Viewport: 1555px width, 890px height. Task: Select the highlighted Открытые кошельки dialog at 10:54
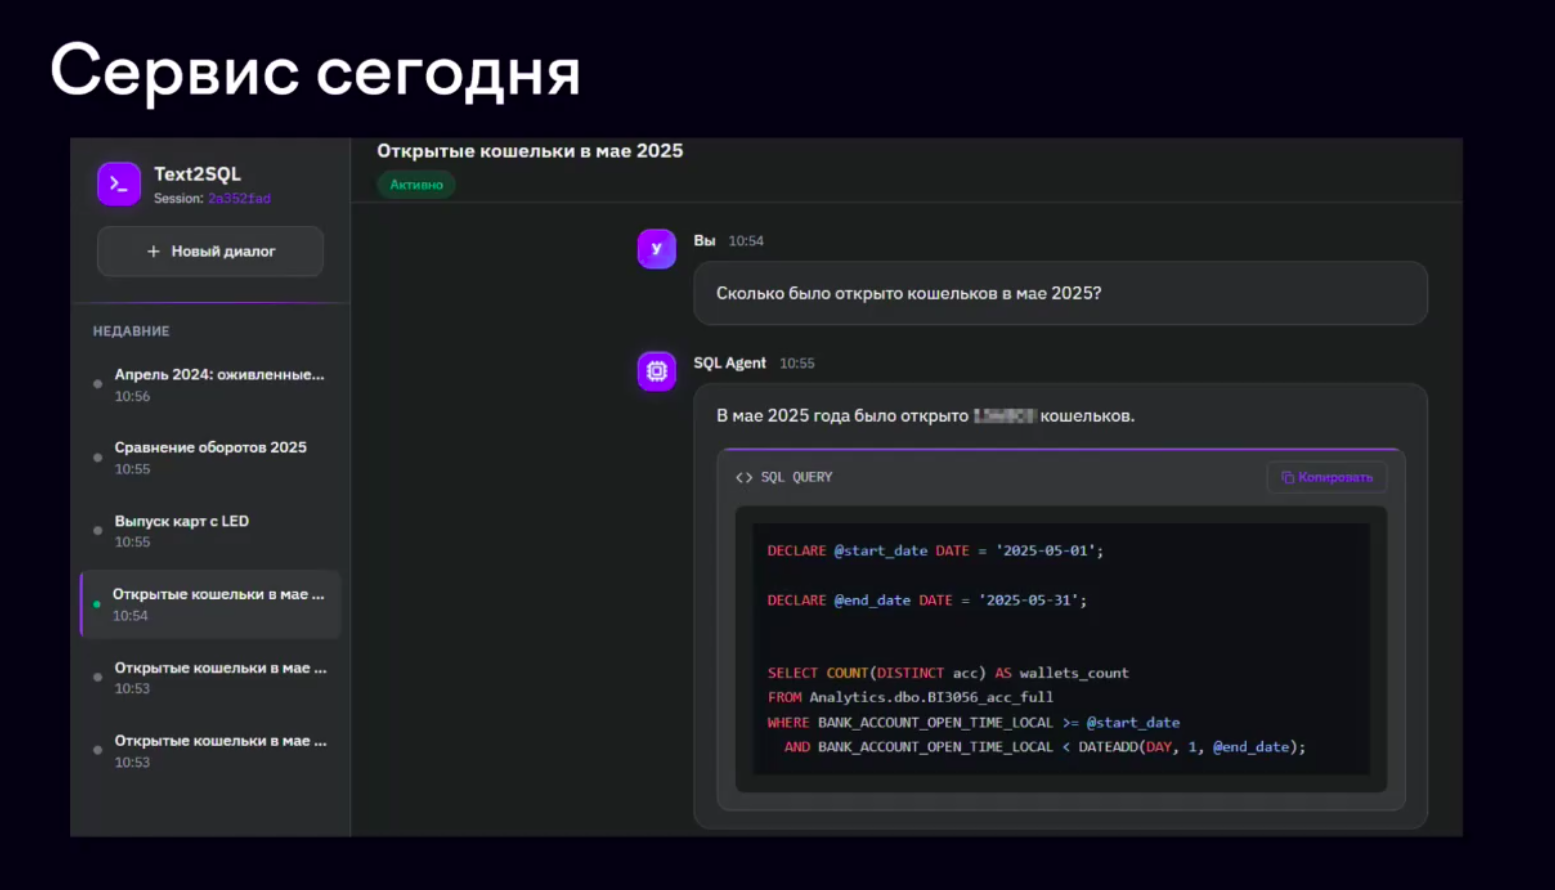211,604
